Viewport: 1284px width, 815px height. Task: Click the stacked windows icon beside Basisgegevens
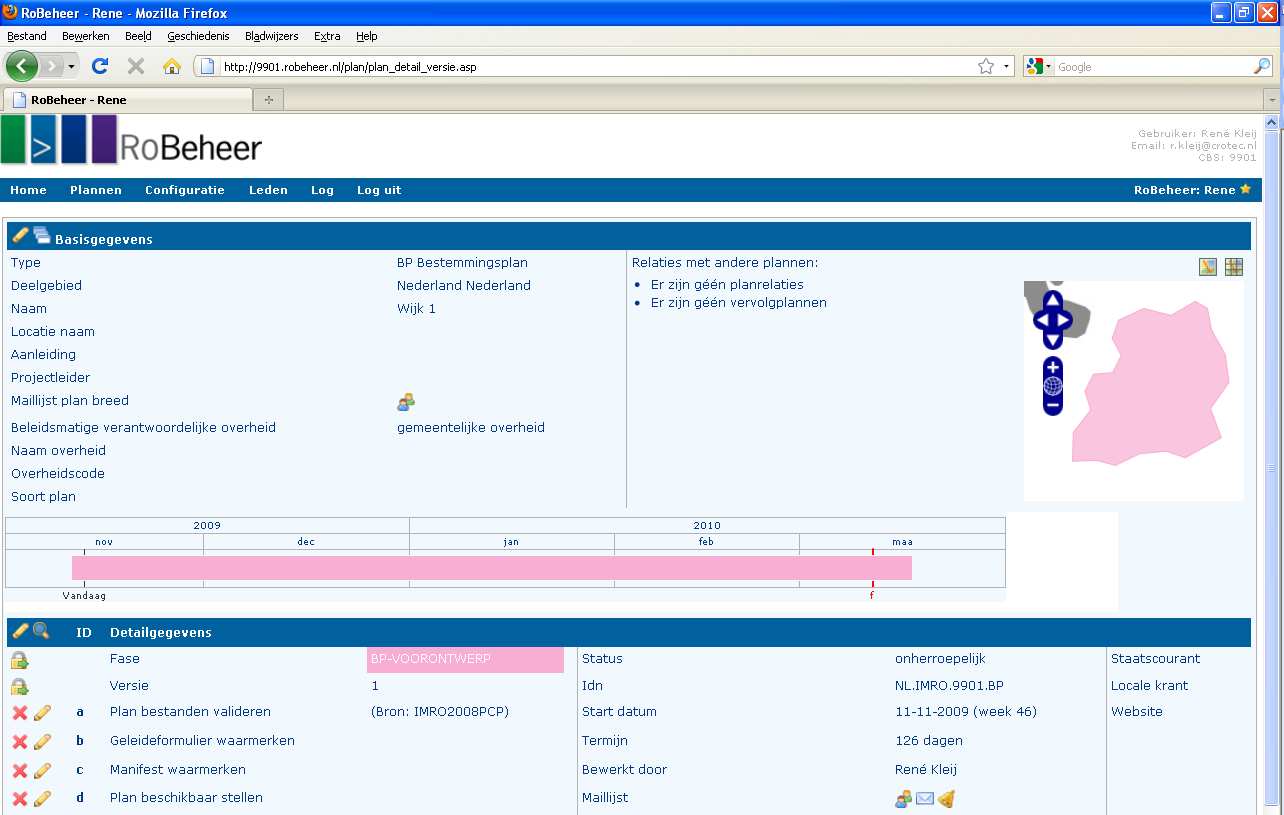[x=42, y=236]
